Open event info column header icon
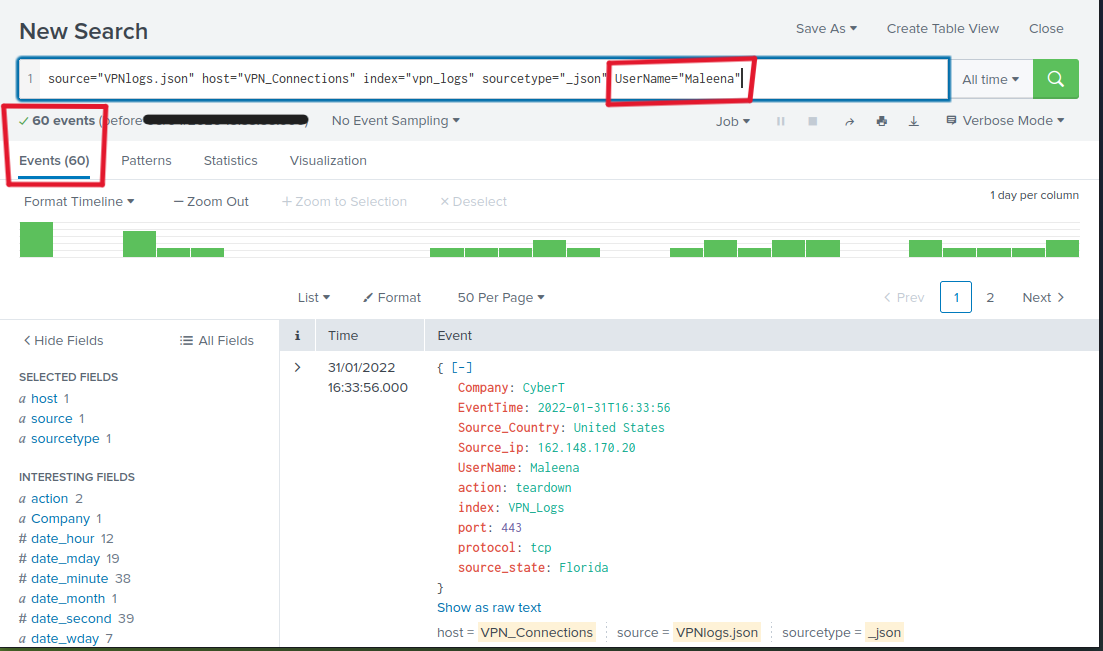Screen dimensions: 1103x651 point(297,336)
